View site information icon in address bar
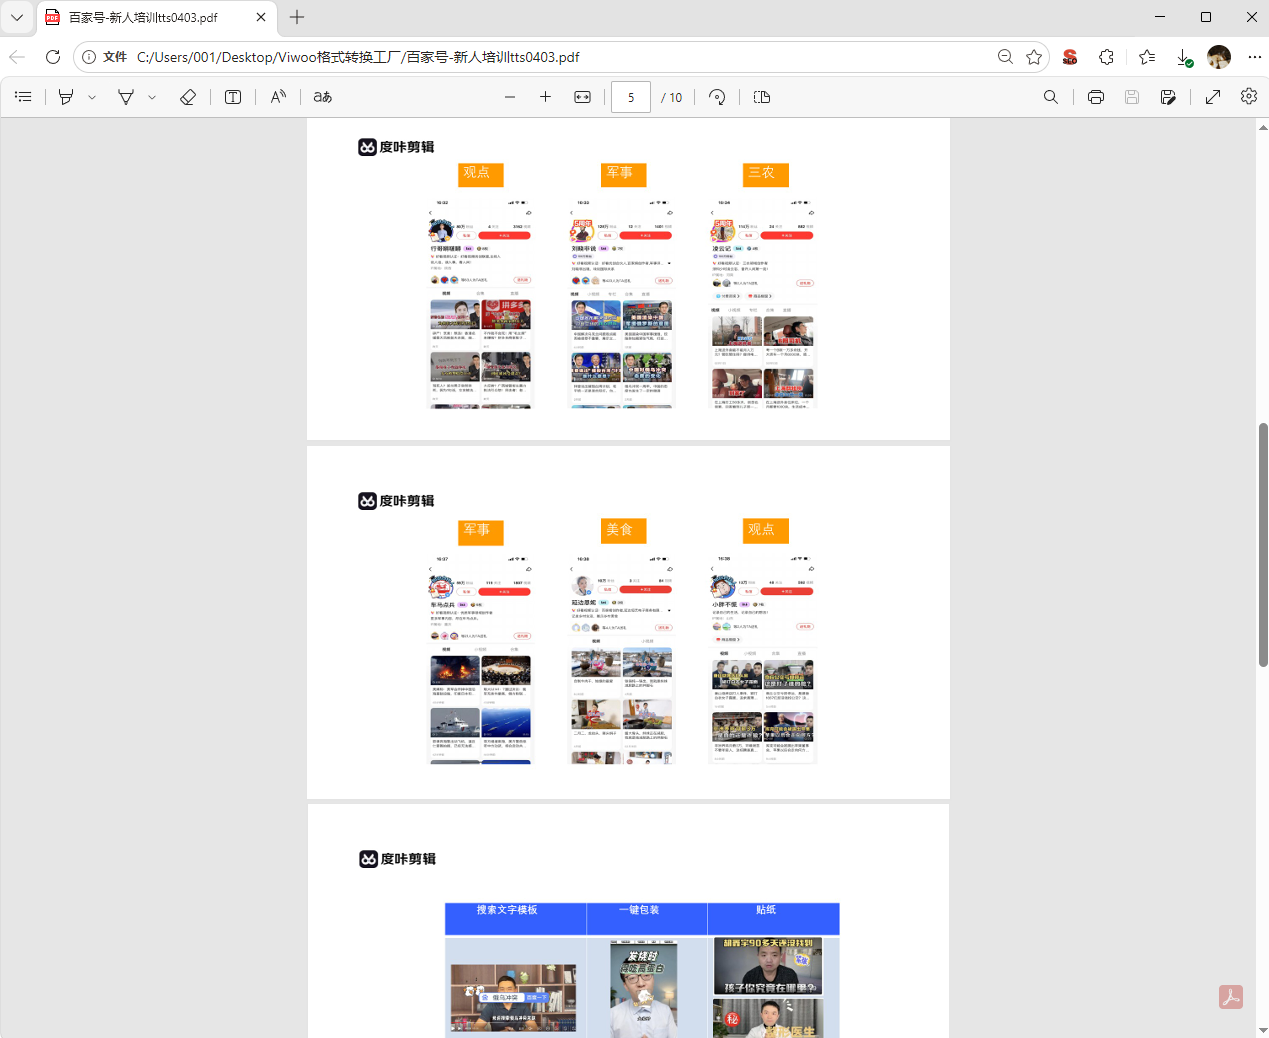The width and height of the screenshot is (1269, 1038). click(x=89, y=57)
